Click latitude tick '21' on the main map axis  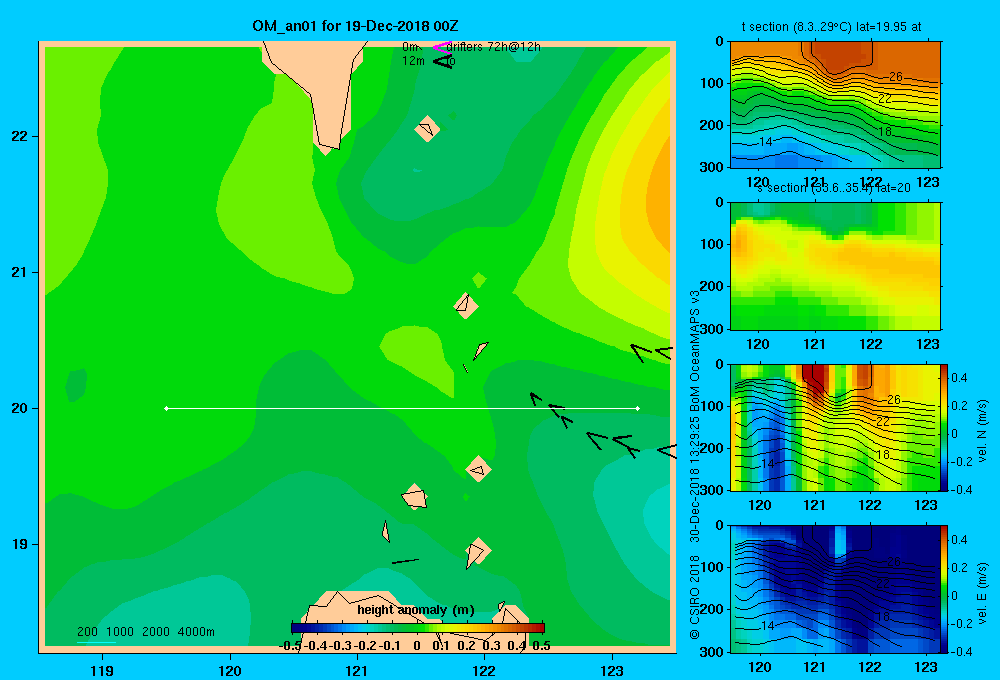coord(20,272)
